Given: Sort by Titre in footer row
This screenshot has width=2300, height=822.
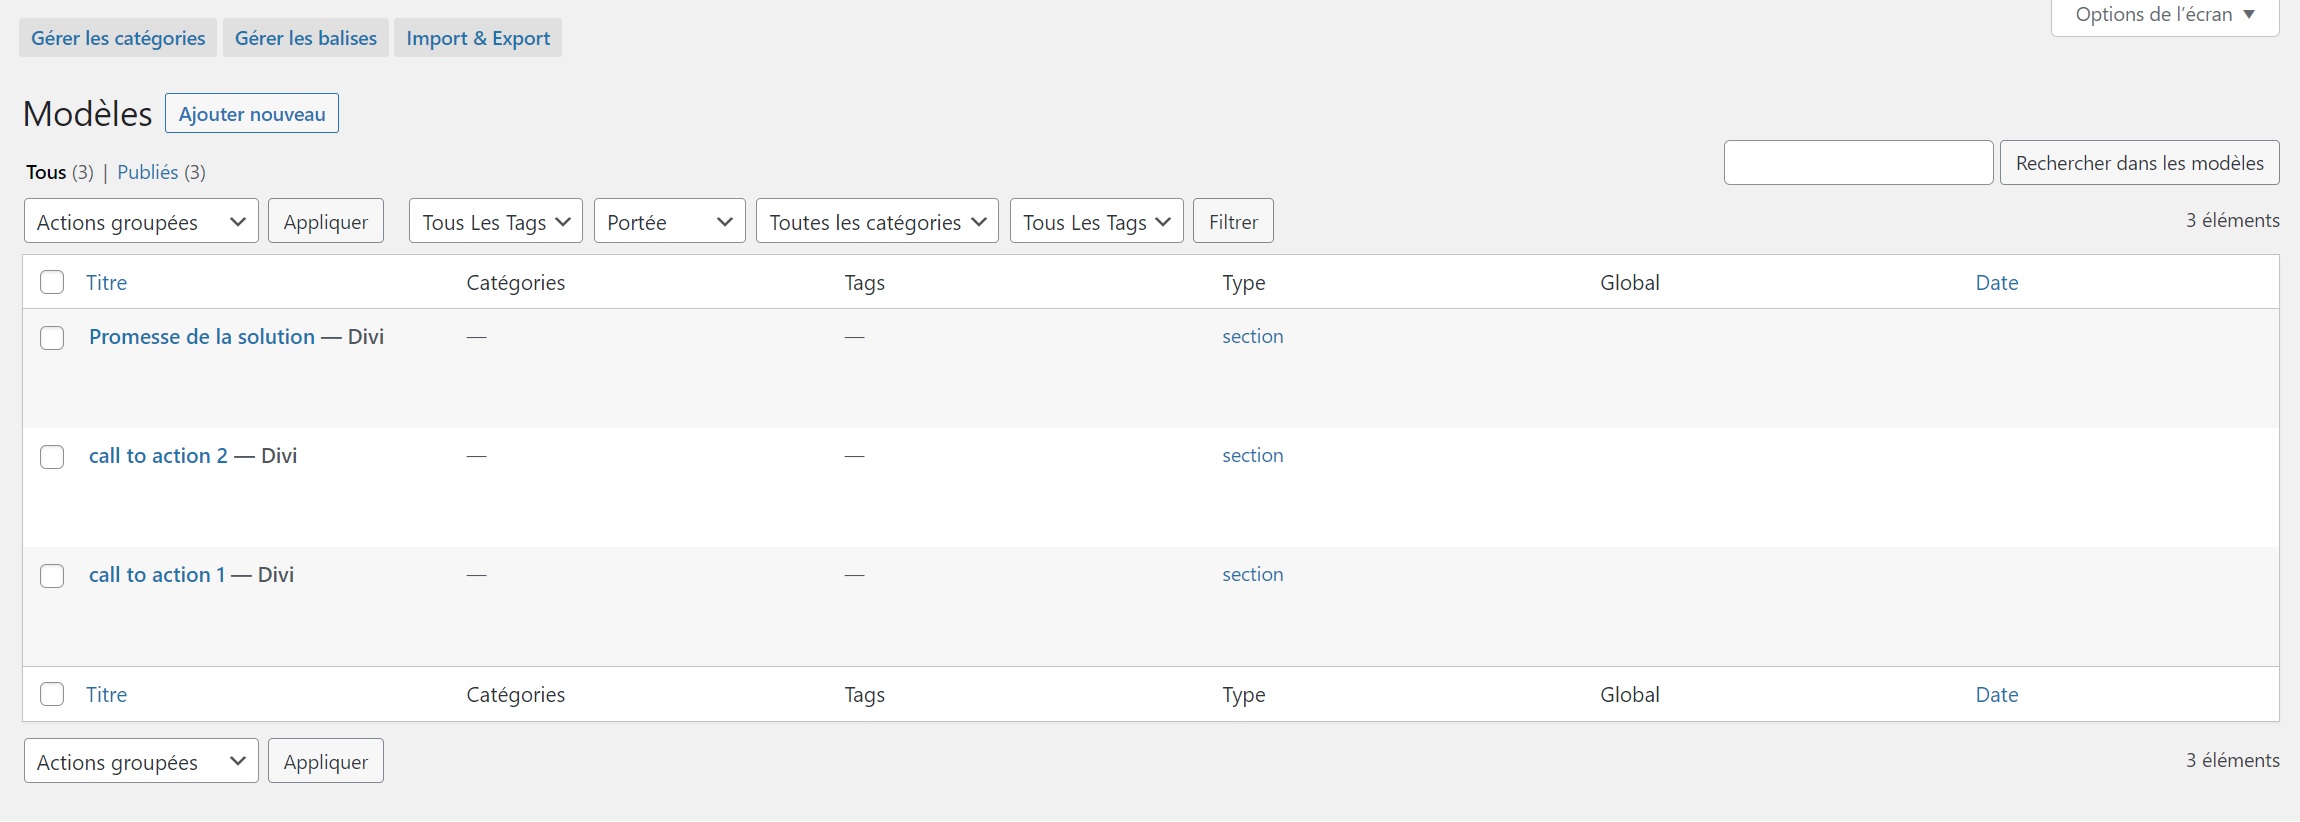Looking at the screenshot, I should pos(106,695).
